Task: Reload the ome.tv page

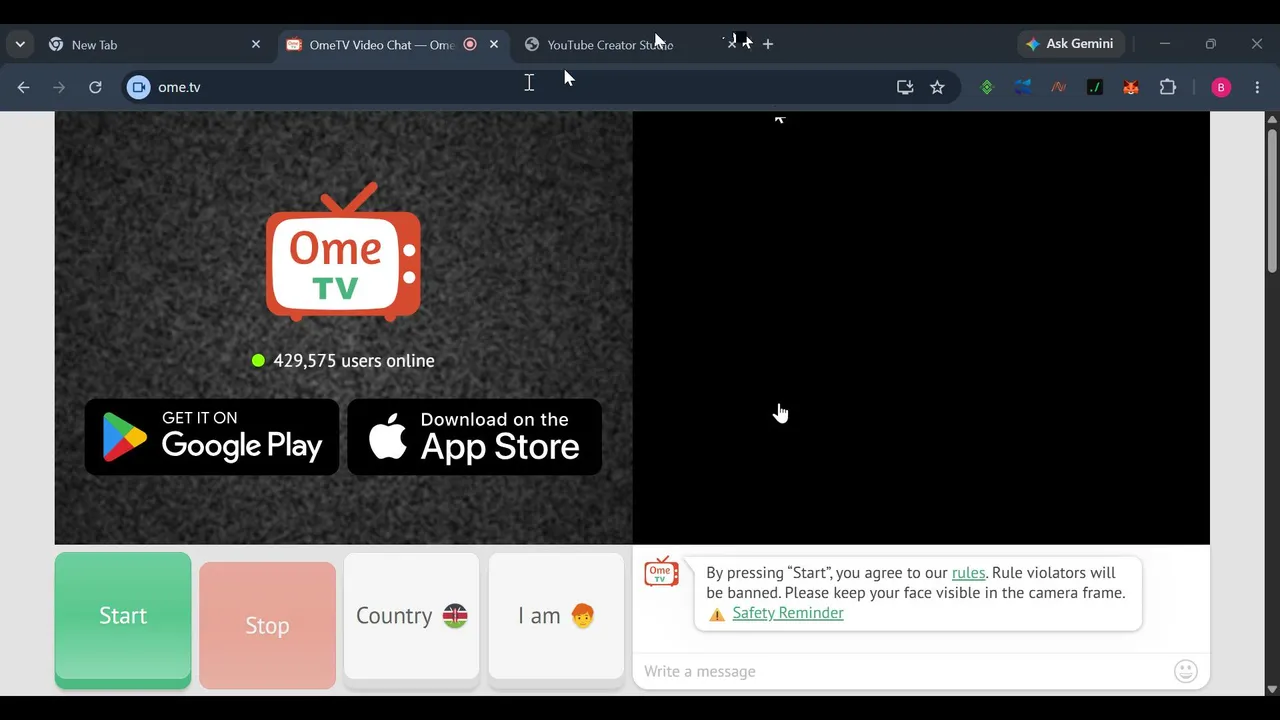Action: pos(95,87)
